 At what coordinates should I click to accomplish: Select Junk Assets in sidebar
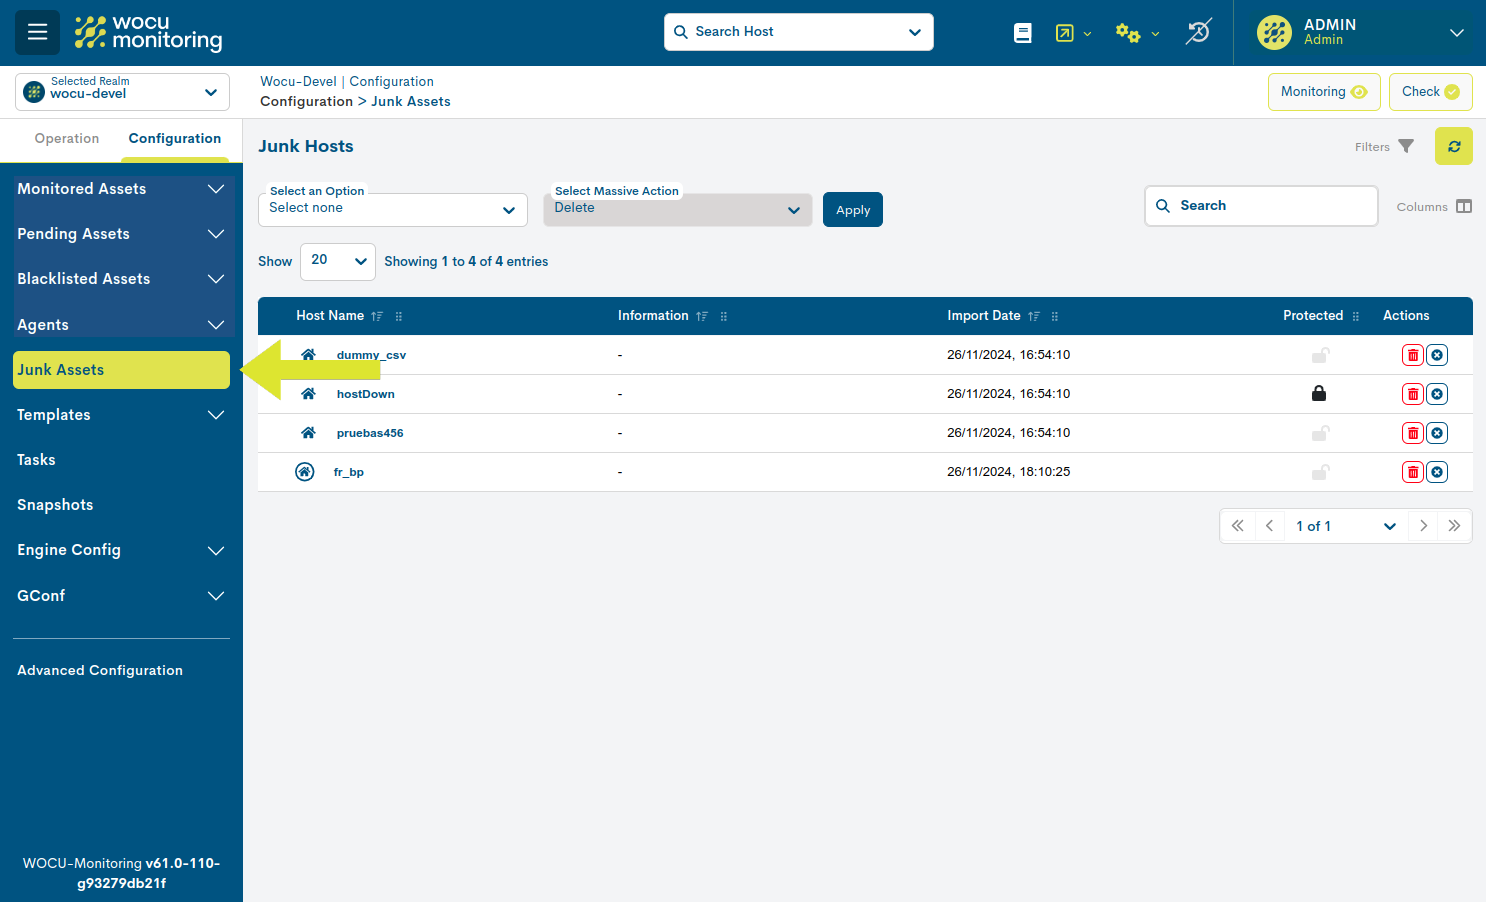coord(121,370)
